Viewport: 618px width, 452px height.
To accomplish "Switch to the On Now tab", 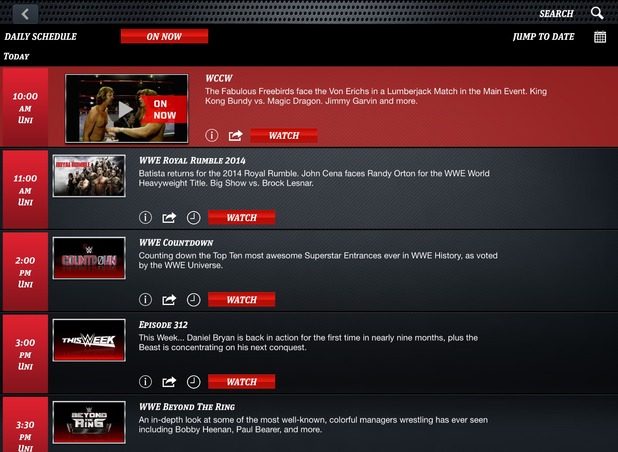I will (x=164, y=36).
